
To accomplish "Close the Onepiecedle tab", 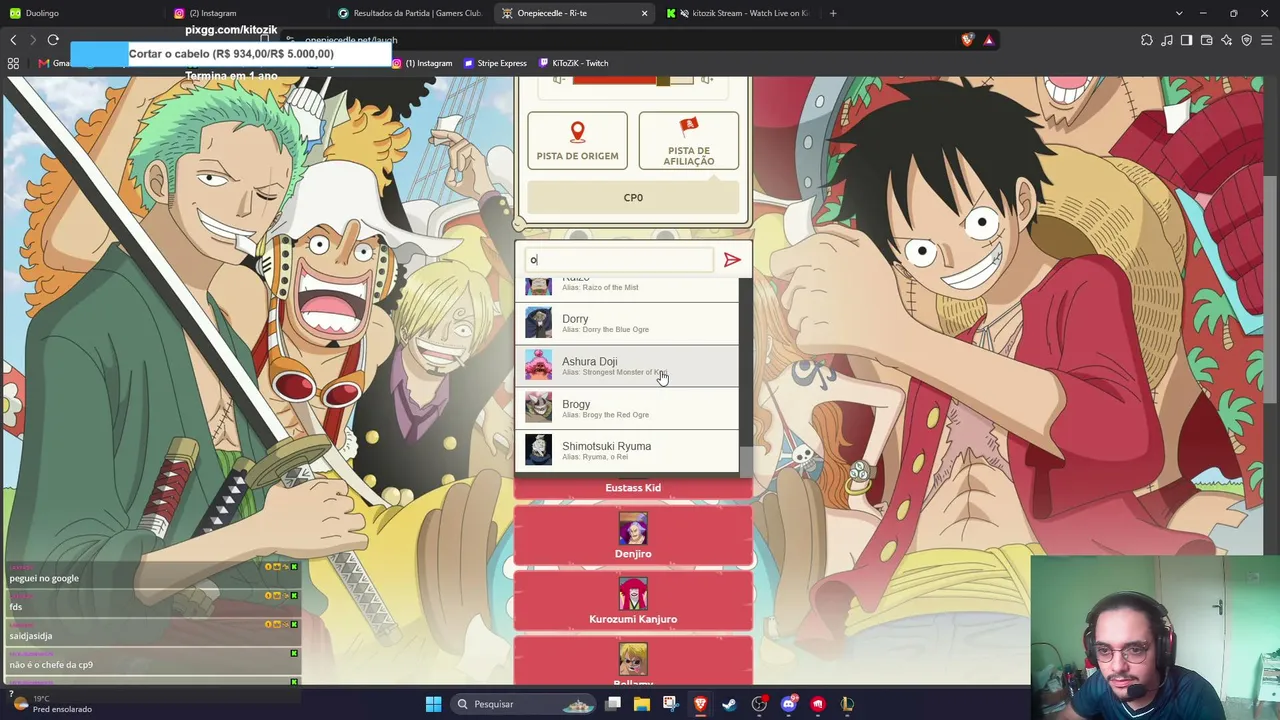I will coord(644,13).
